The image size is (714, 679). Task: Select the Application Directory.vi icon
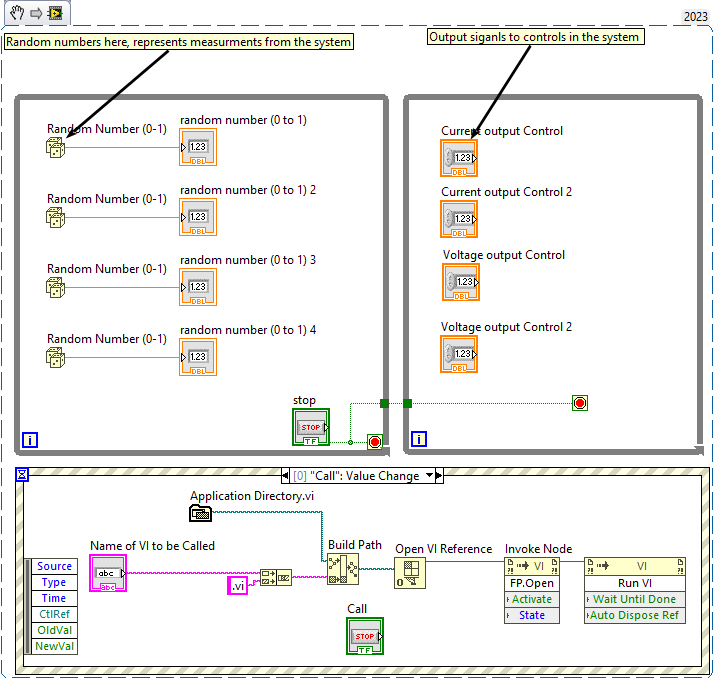[x=200, y=513]
